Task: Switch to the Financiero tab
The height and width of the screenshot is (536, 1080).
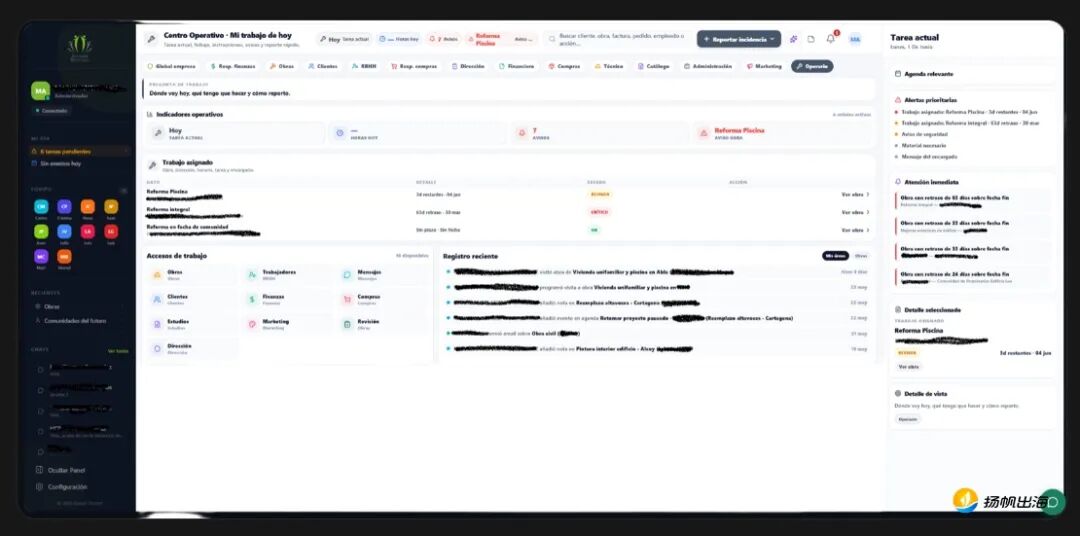Action: (x=517, y=66)
